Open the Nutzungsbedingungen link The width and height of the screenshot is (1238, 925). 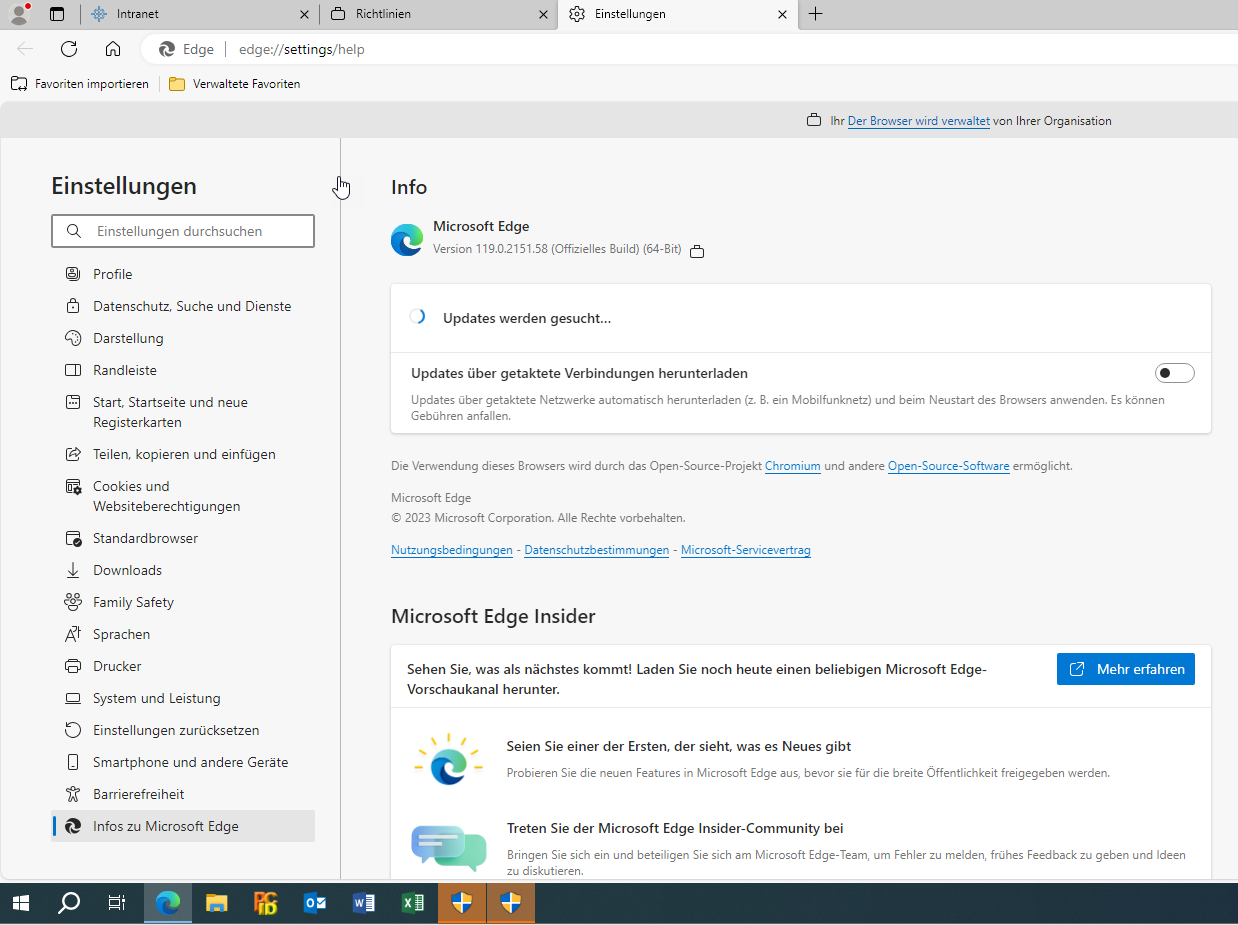[x=452, y=550]
